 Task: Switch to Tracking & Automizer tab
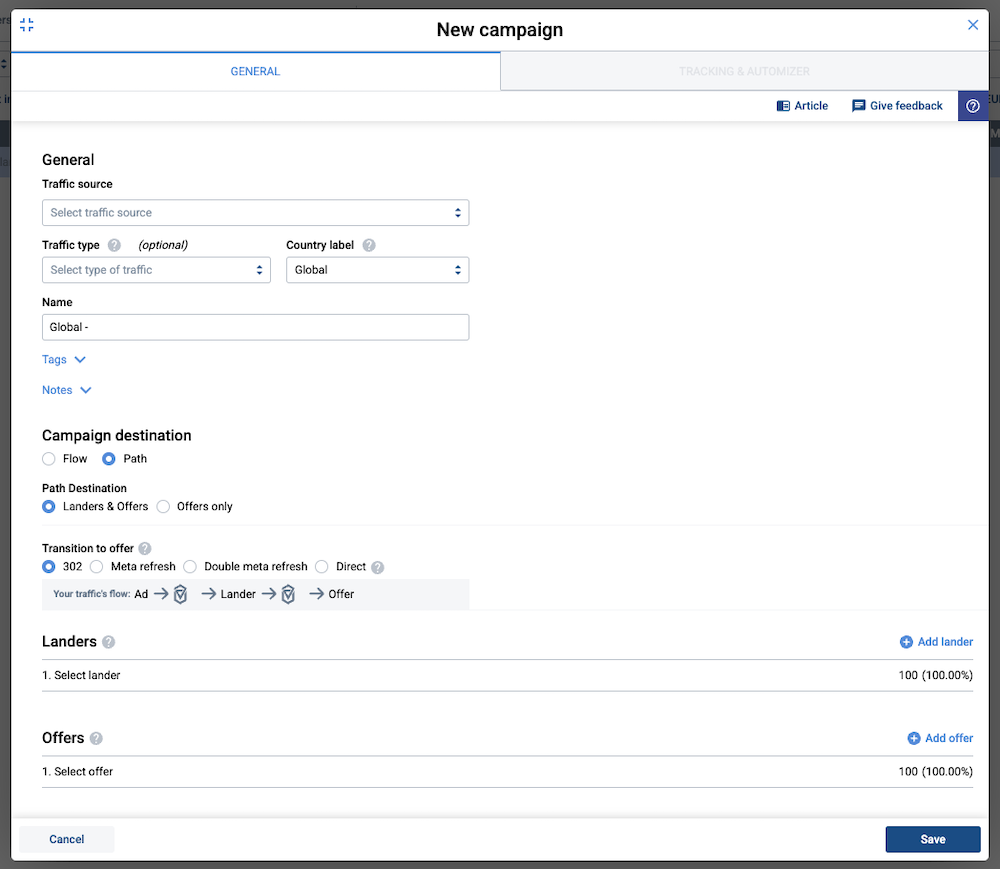coord(744,72)
